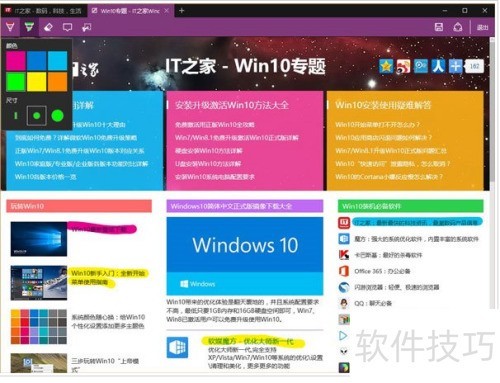The height and width of the screenshot is (383, 500).
Task: Choose the smallest highlighter size
Action: click(x=16, y=116)
